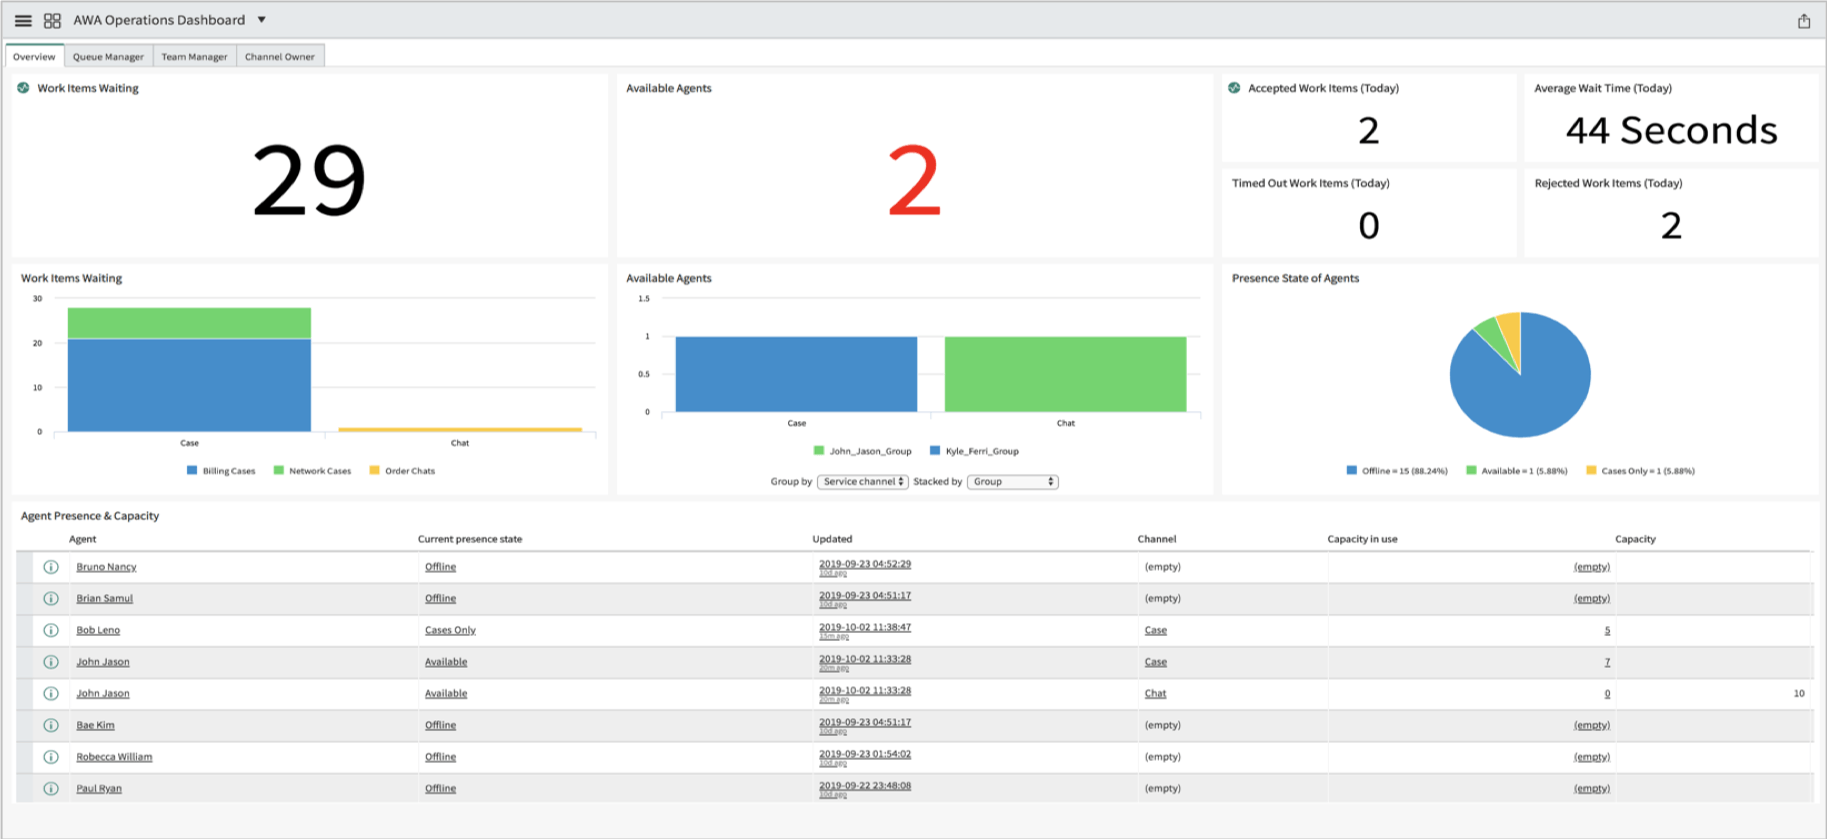Switch to the Queue Manager tab
1827x839 pixels.
(x=108, y=57)
